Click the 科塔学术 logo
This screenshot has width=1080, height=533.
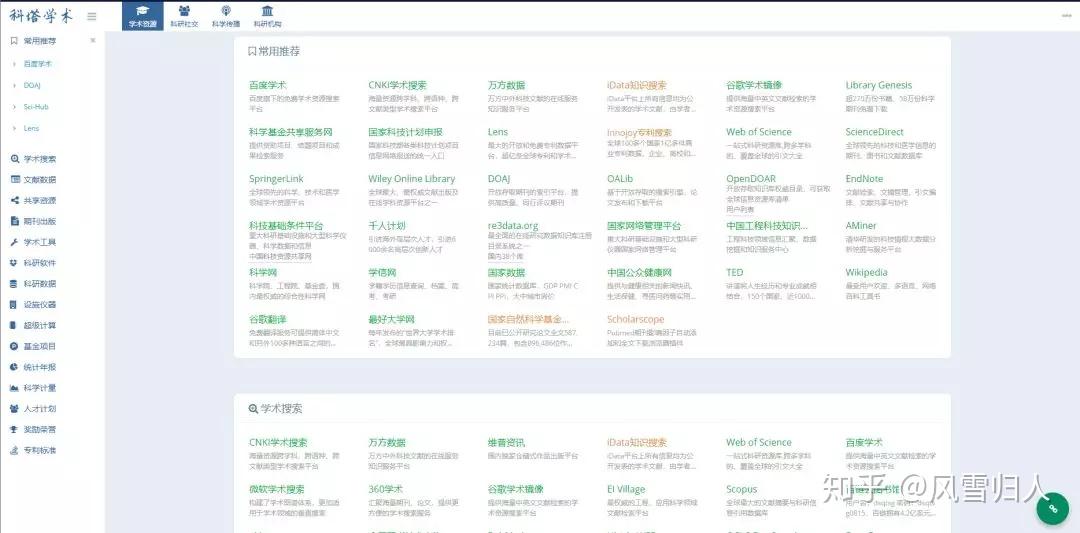pos(41,15)
